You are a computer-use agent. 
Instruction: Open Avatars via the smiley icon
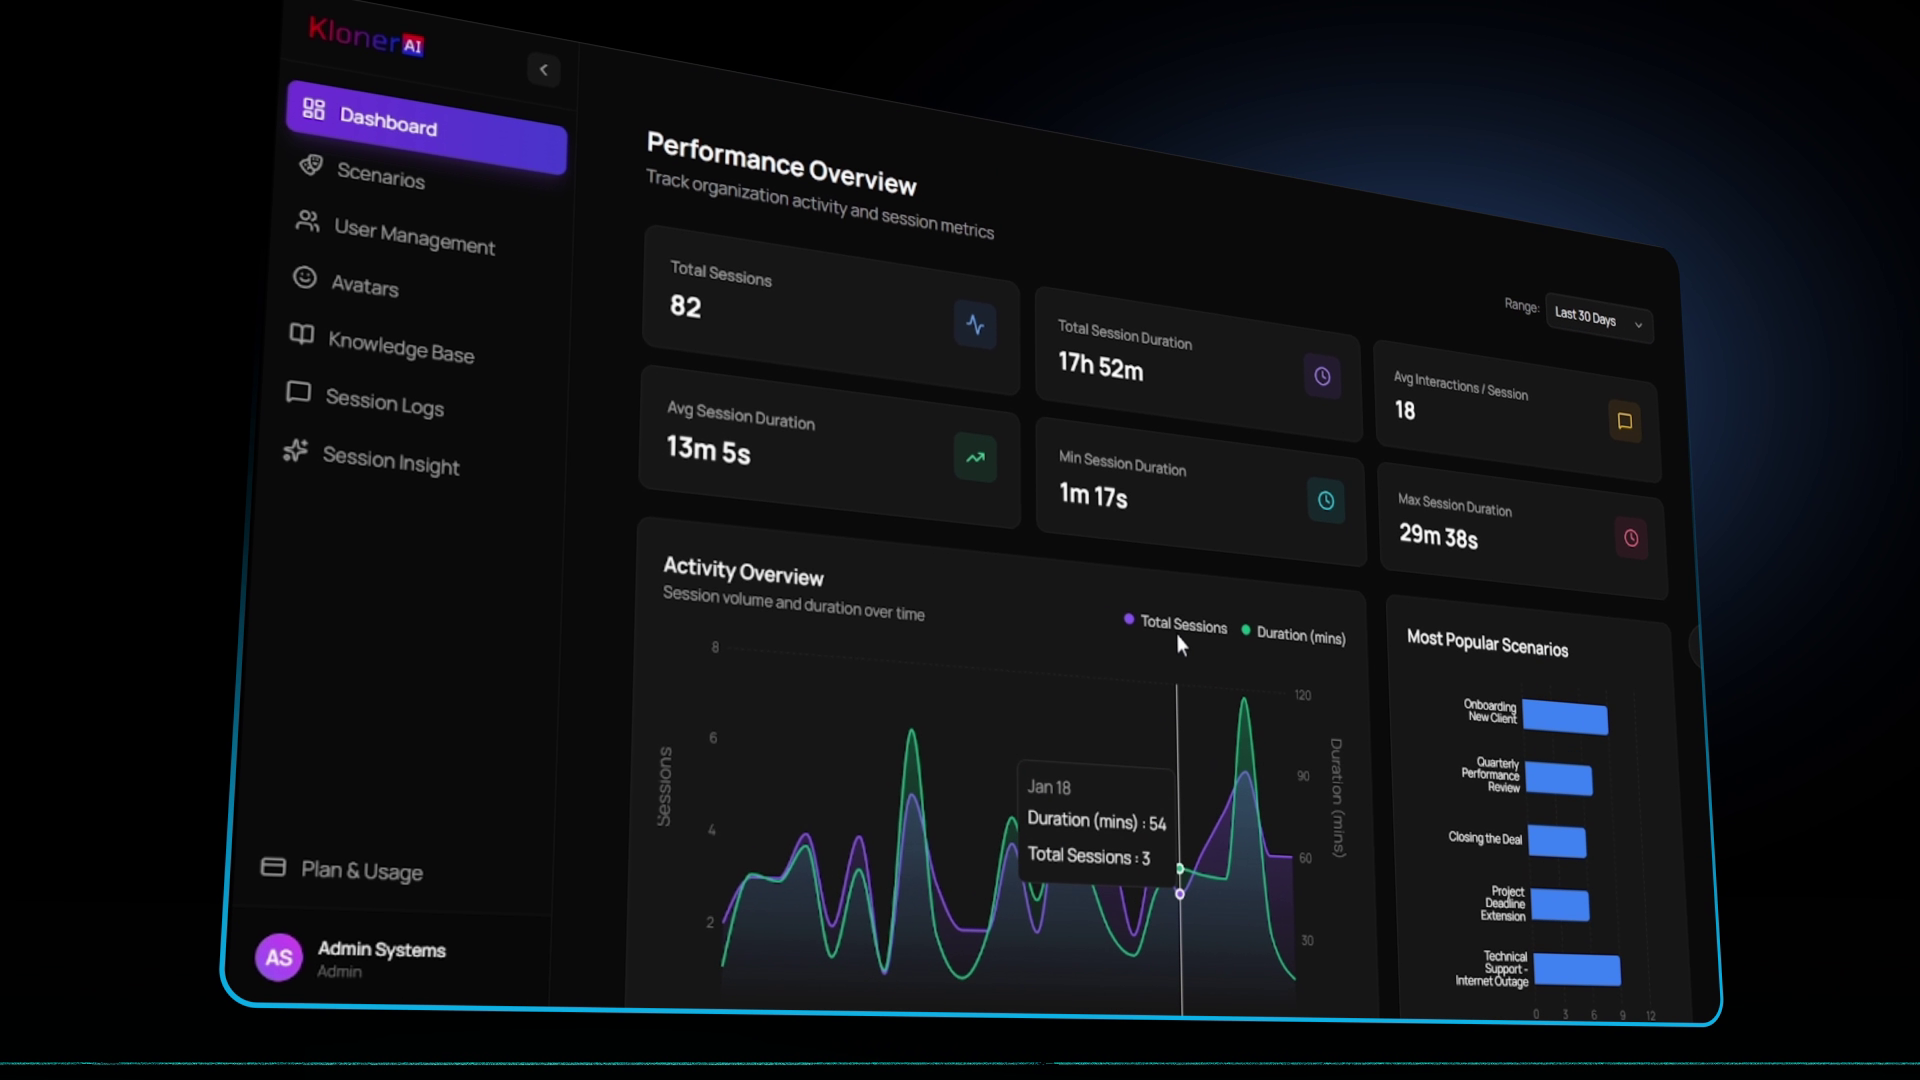pyautogui.click(x=306, y=278)
